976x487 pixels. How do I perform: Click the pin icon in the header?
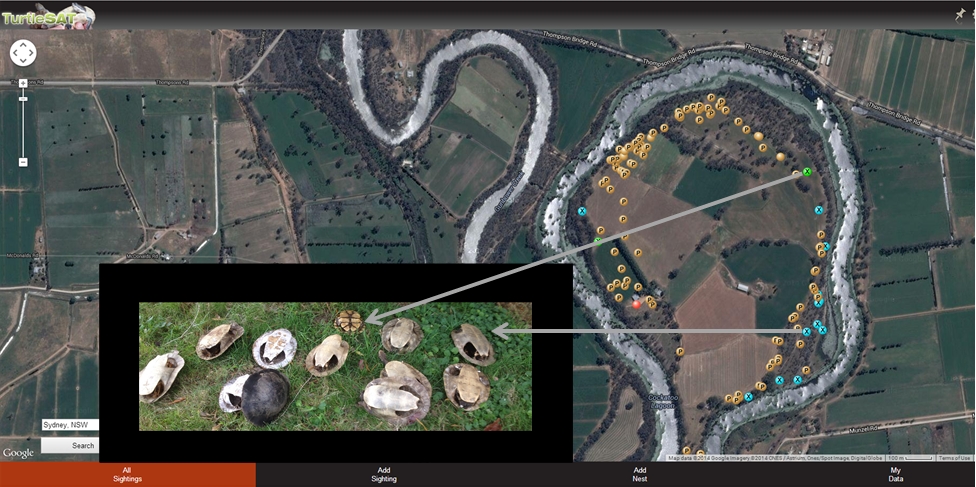960,15
